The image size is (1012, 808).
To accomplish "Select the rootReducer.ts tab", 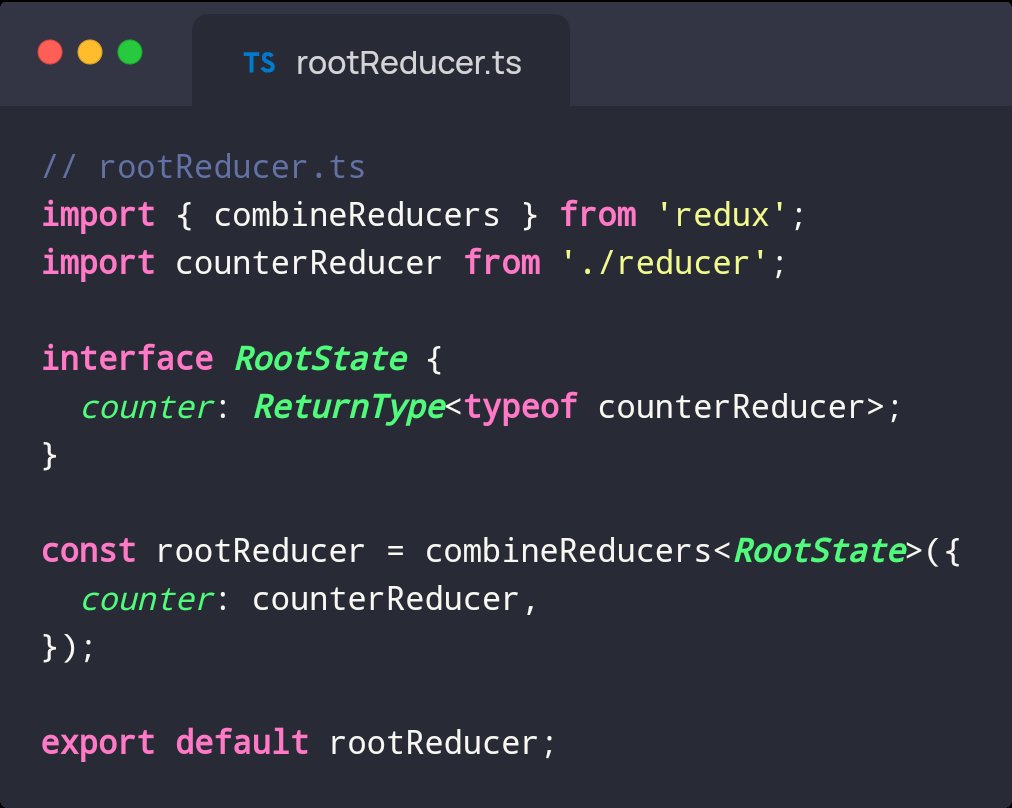I will [381, 61].
